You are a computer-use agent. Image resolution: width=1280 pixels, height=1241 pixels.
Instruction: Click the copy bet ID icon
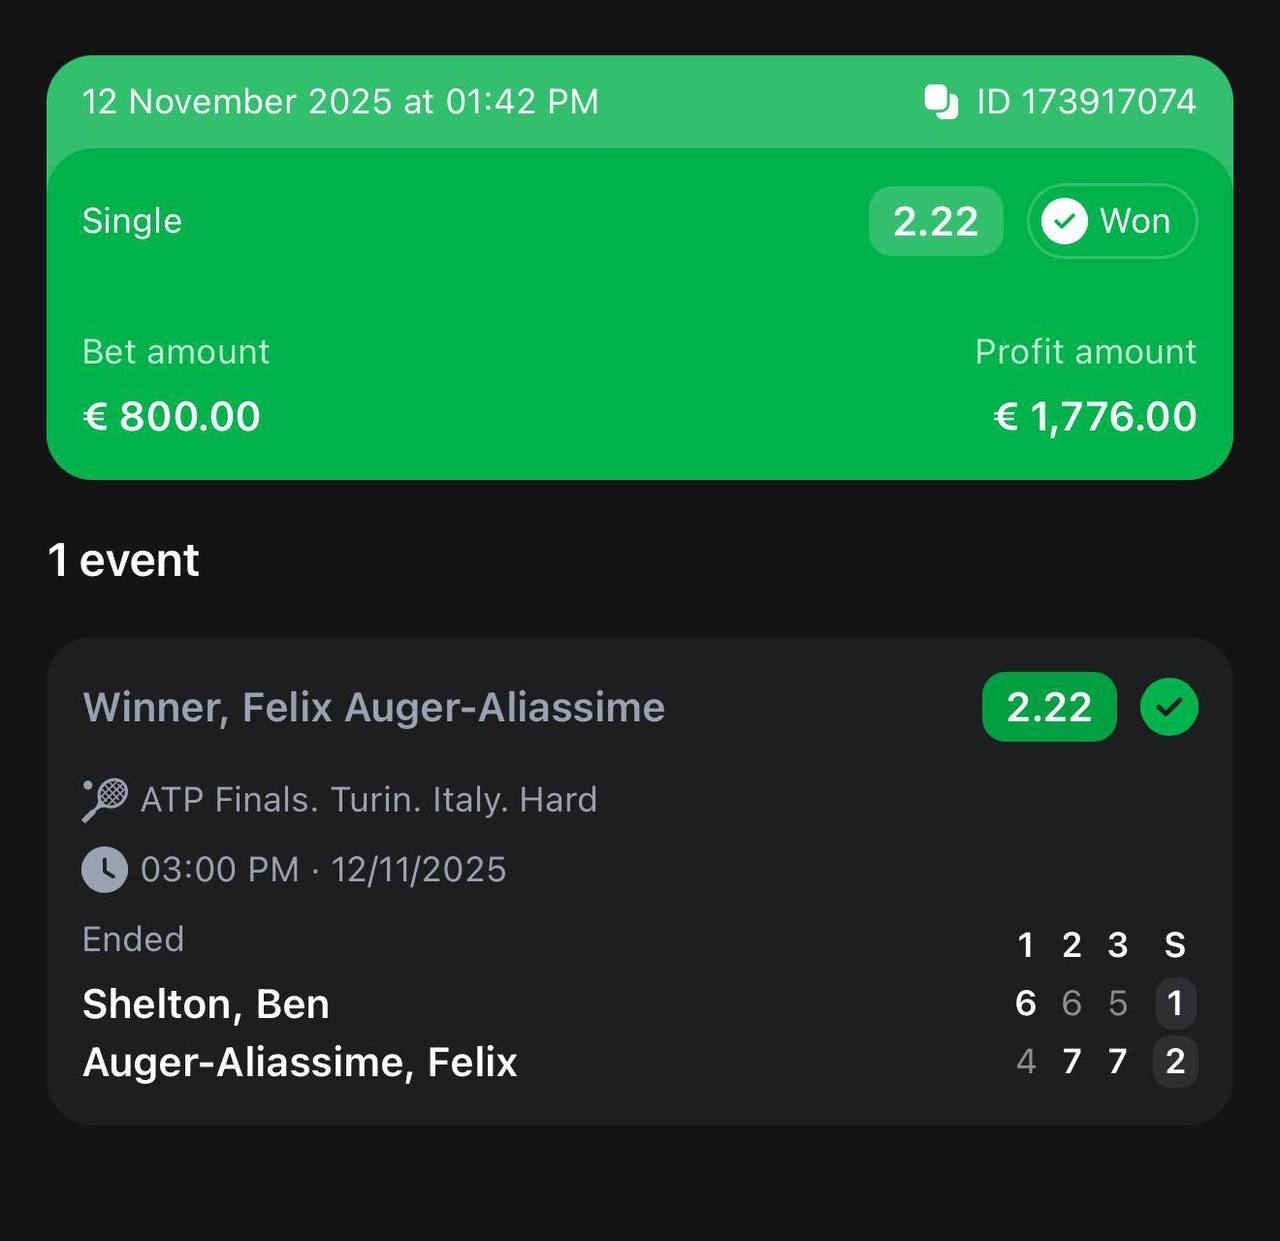click(x=941, y=102)
